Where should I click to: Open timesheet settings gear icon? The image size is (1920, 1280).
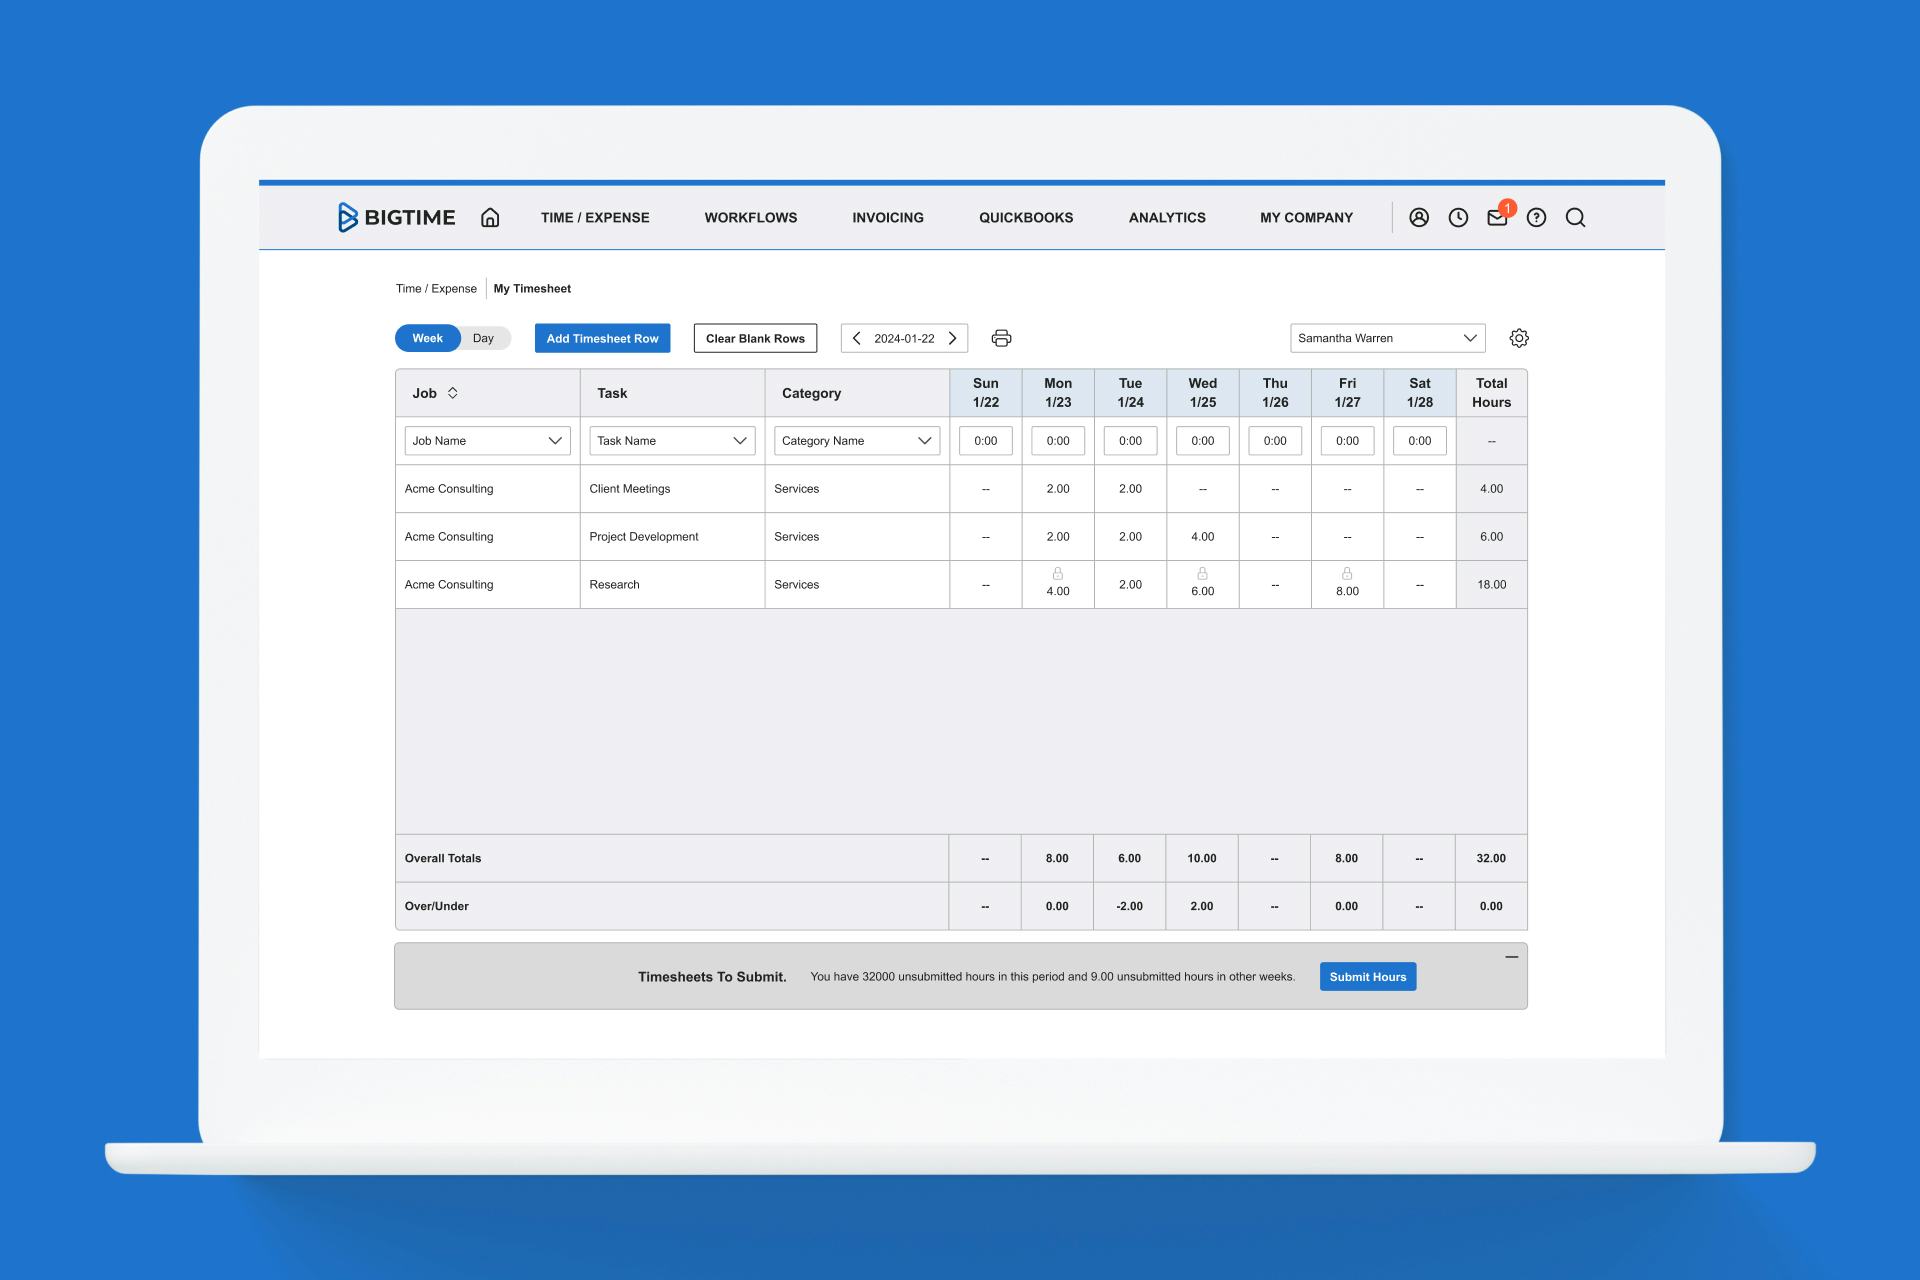pyautogui.click(x=1518, y=338)
